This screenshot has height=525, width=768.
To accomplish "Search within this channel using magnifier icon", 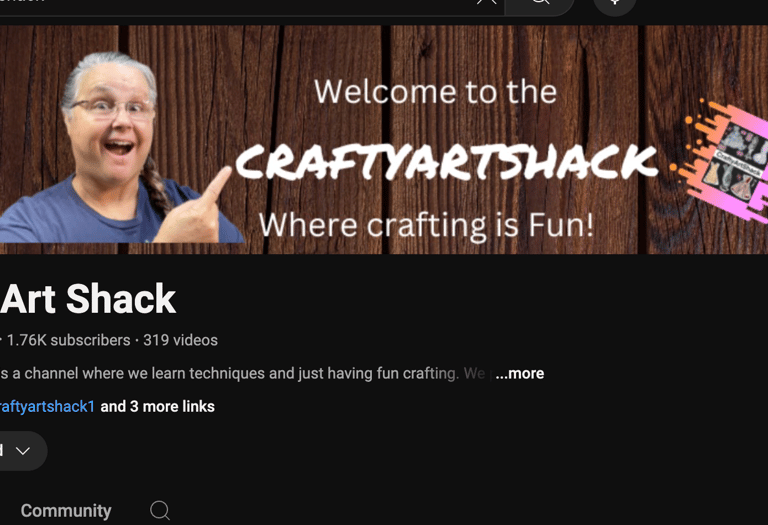I will click(x=160, y=510).
